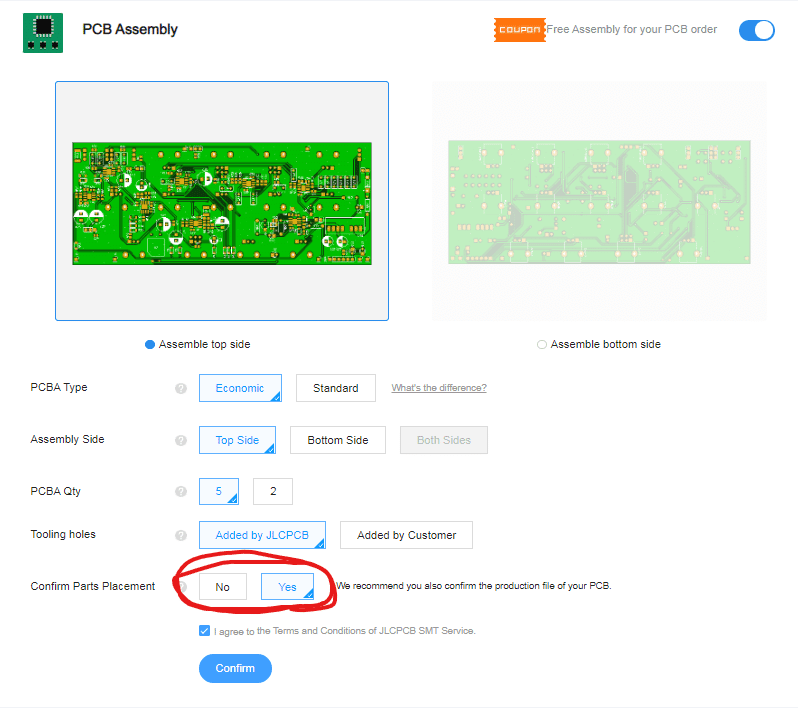Open help icon next to PCBA Qty

(x=181, y=491)
